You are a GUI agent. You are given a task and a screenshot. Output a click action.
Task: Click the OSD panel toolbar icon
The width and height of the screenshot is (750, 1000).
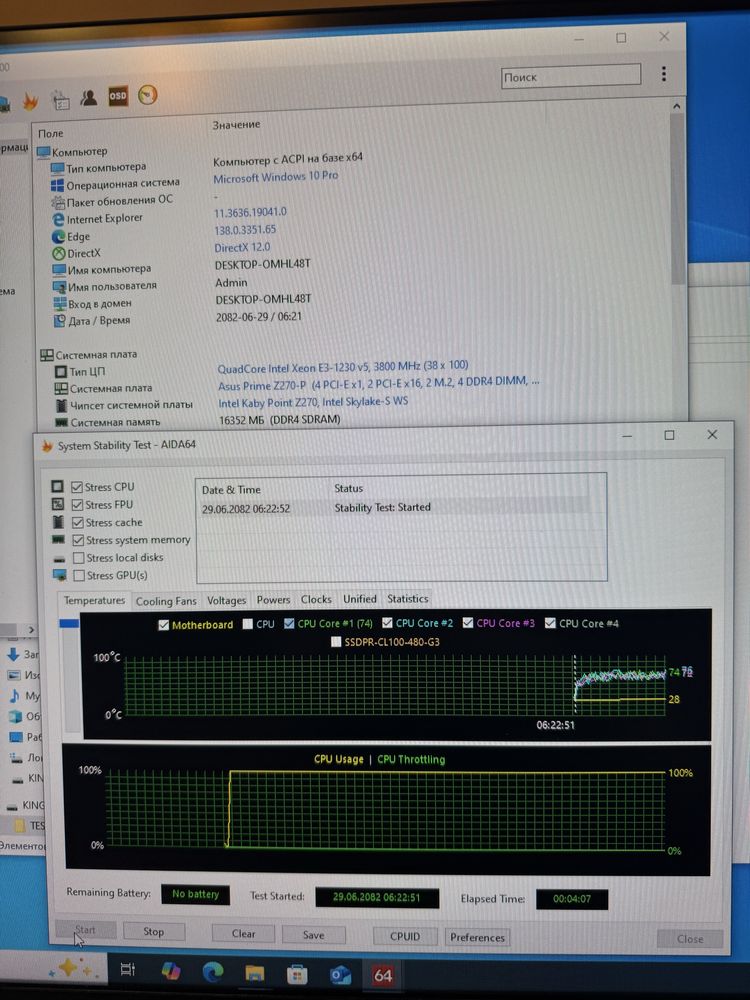tap(118, 96)
